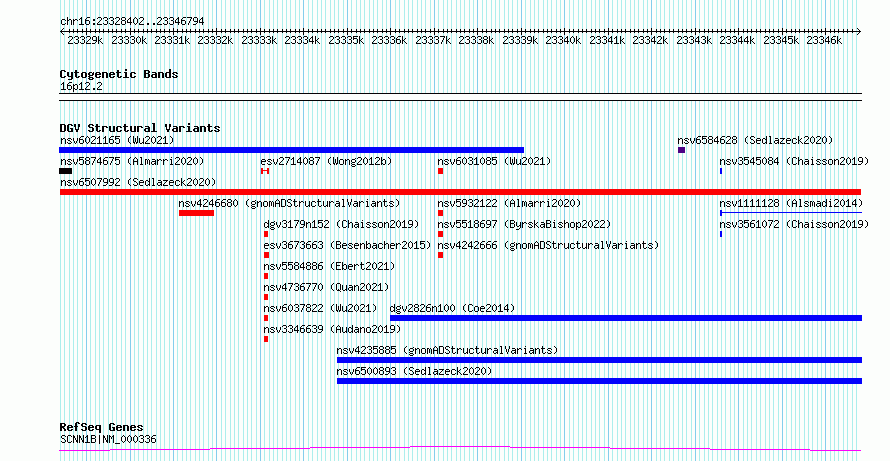Open dgv3179n152 (Chaisson2019) variant label

click(x=341, y=224)
